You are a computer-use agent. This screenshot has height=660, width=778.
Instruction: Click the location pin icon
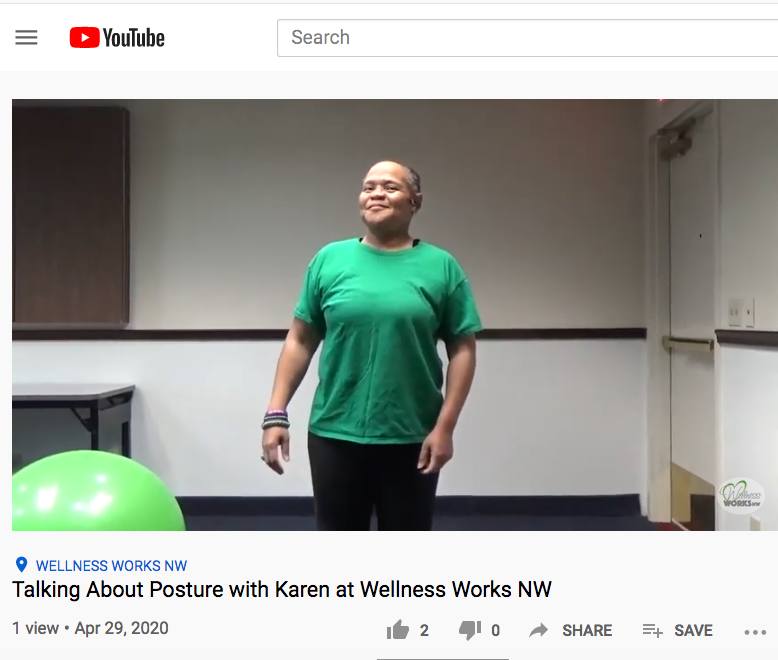click(21, 565)
